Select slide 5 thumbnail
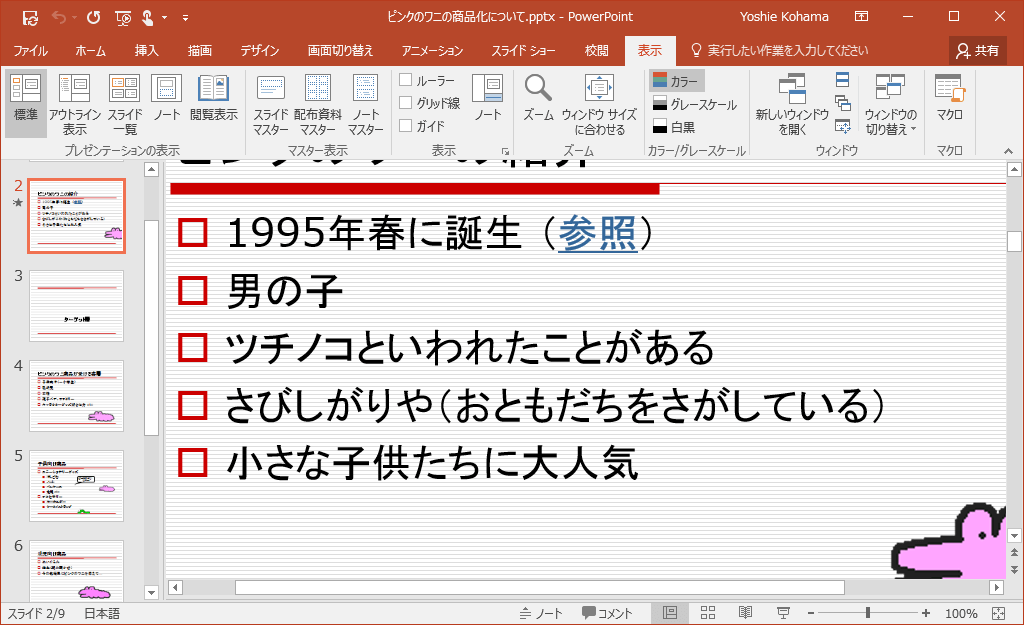Image resolution: width=1024 pixels, height=625 pixels. click(x=76, y=485)
